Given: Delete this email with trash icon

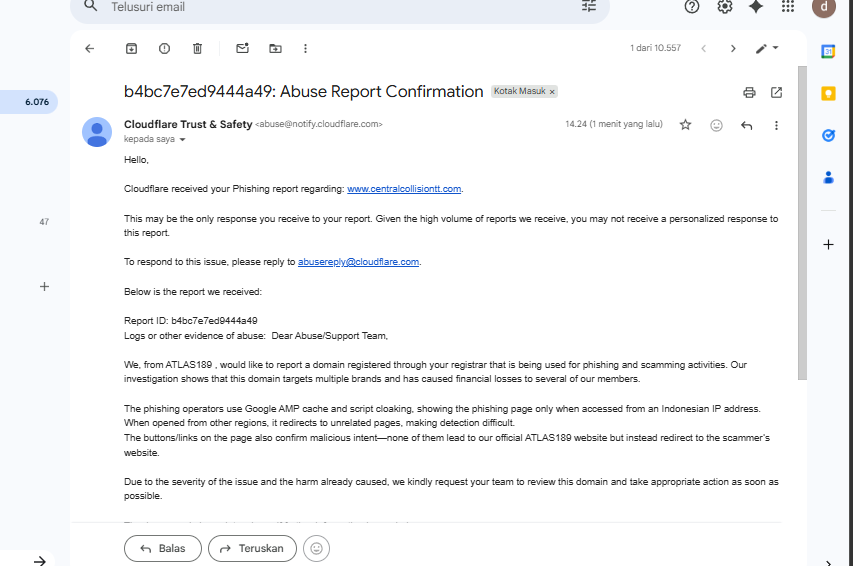Looking at the screenshot, I should click(x=197, y=48).
